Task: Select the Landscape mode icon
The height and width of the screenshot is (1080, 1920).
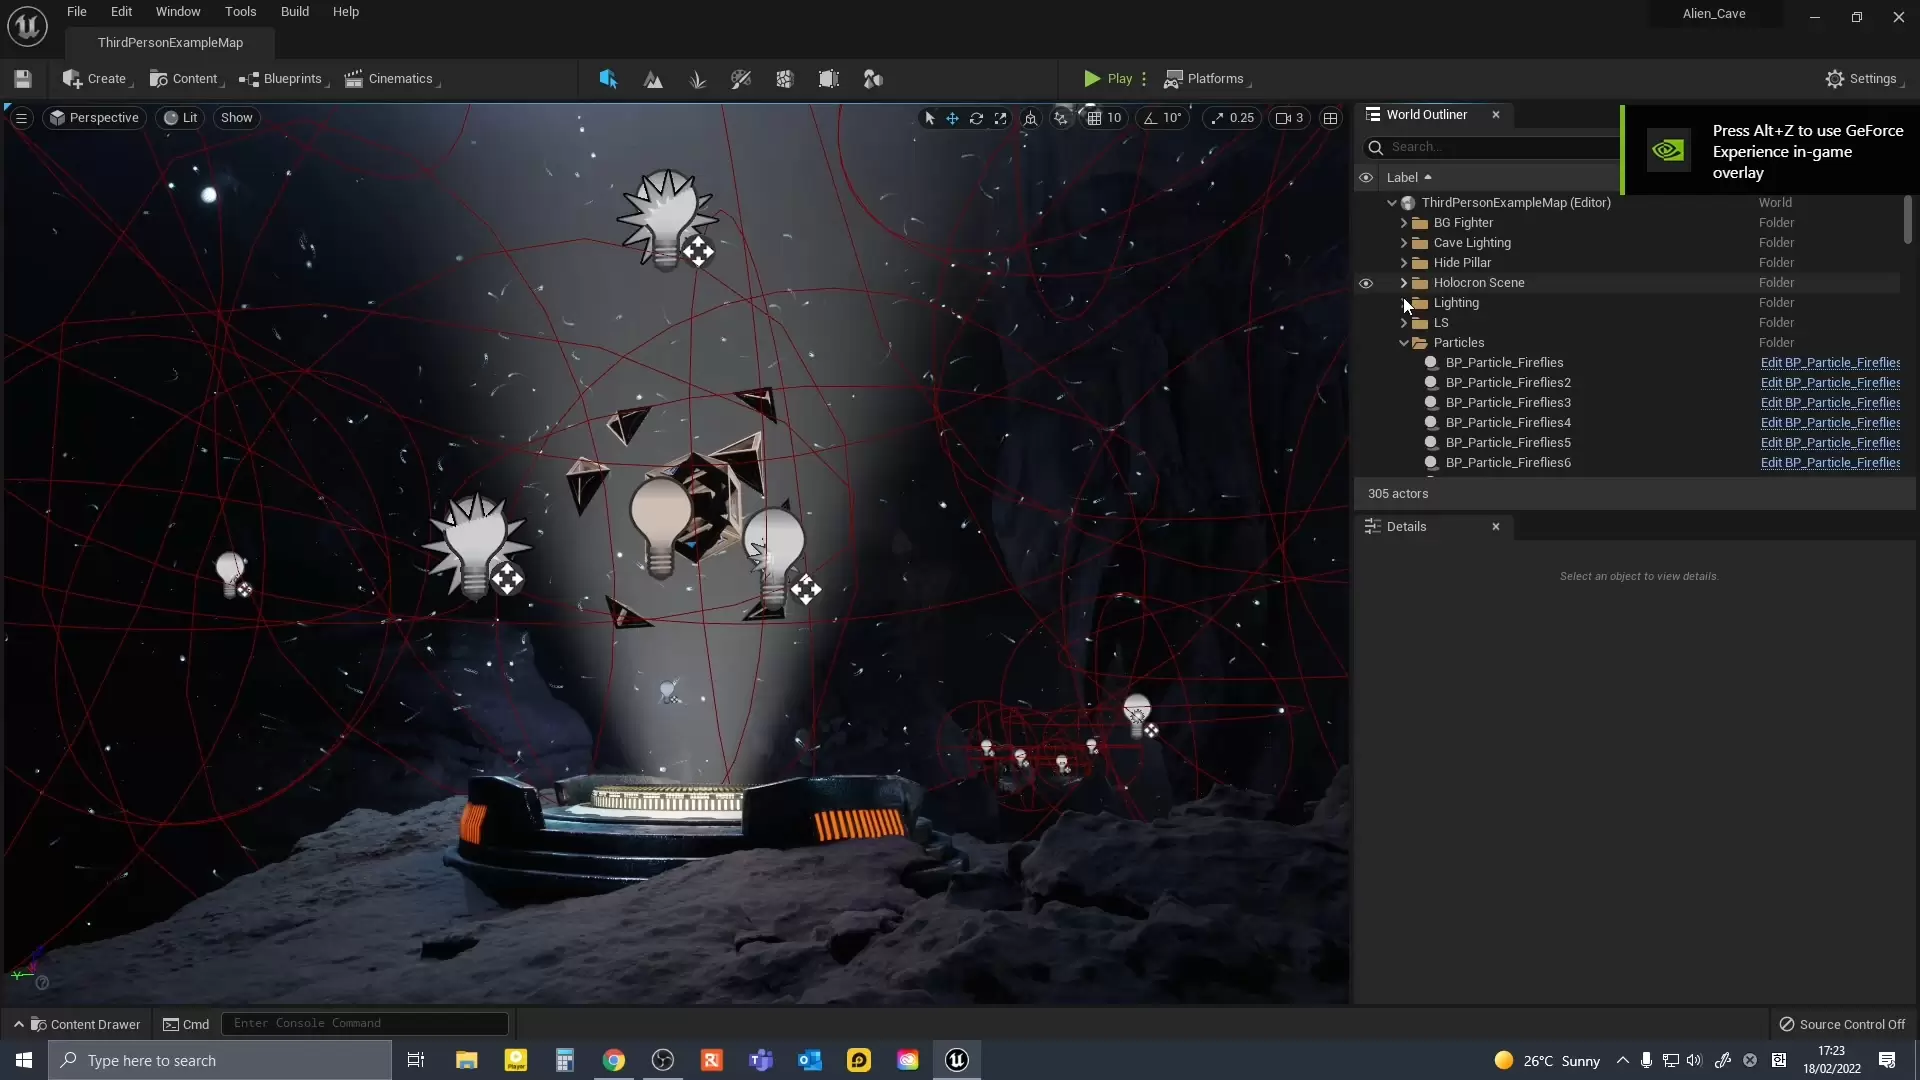Action: (x=653, y=79)
